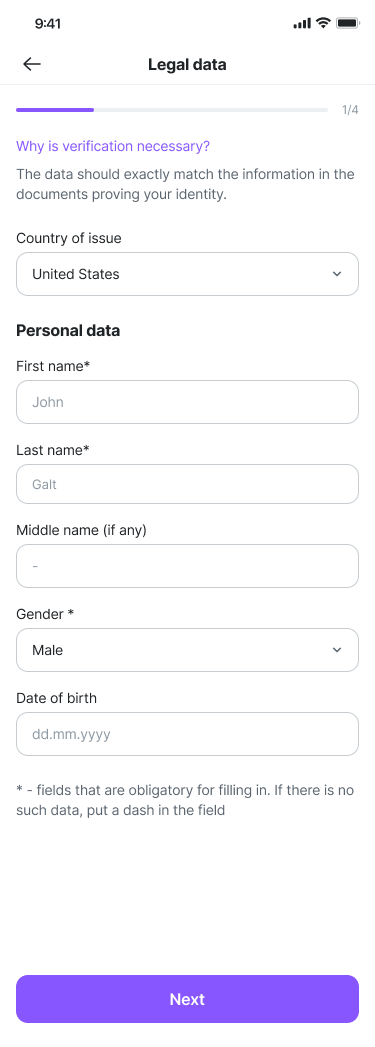This screenshot has width=375, height=1047.
Task: Focus the Last name input field
Action: (188, 484)
